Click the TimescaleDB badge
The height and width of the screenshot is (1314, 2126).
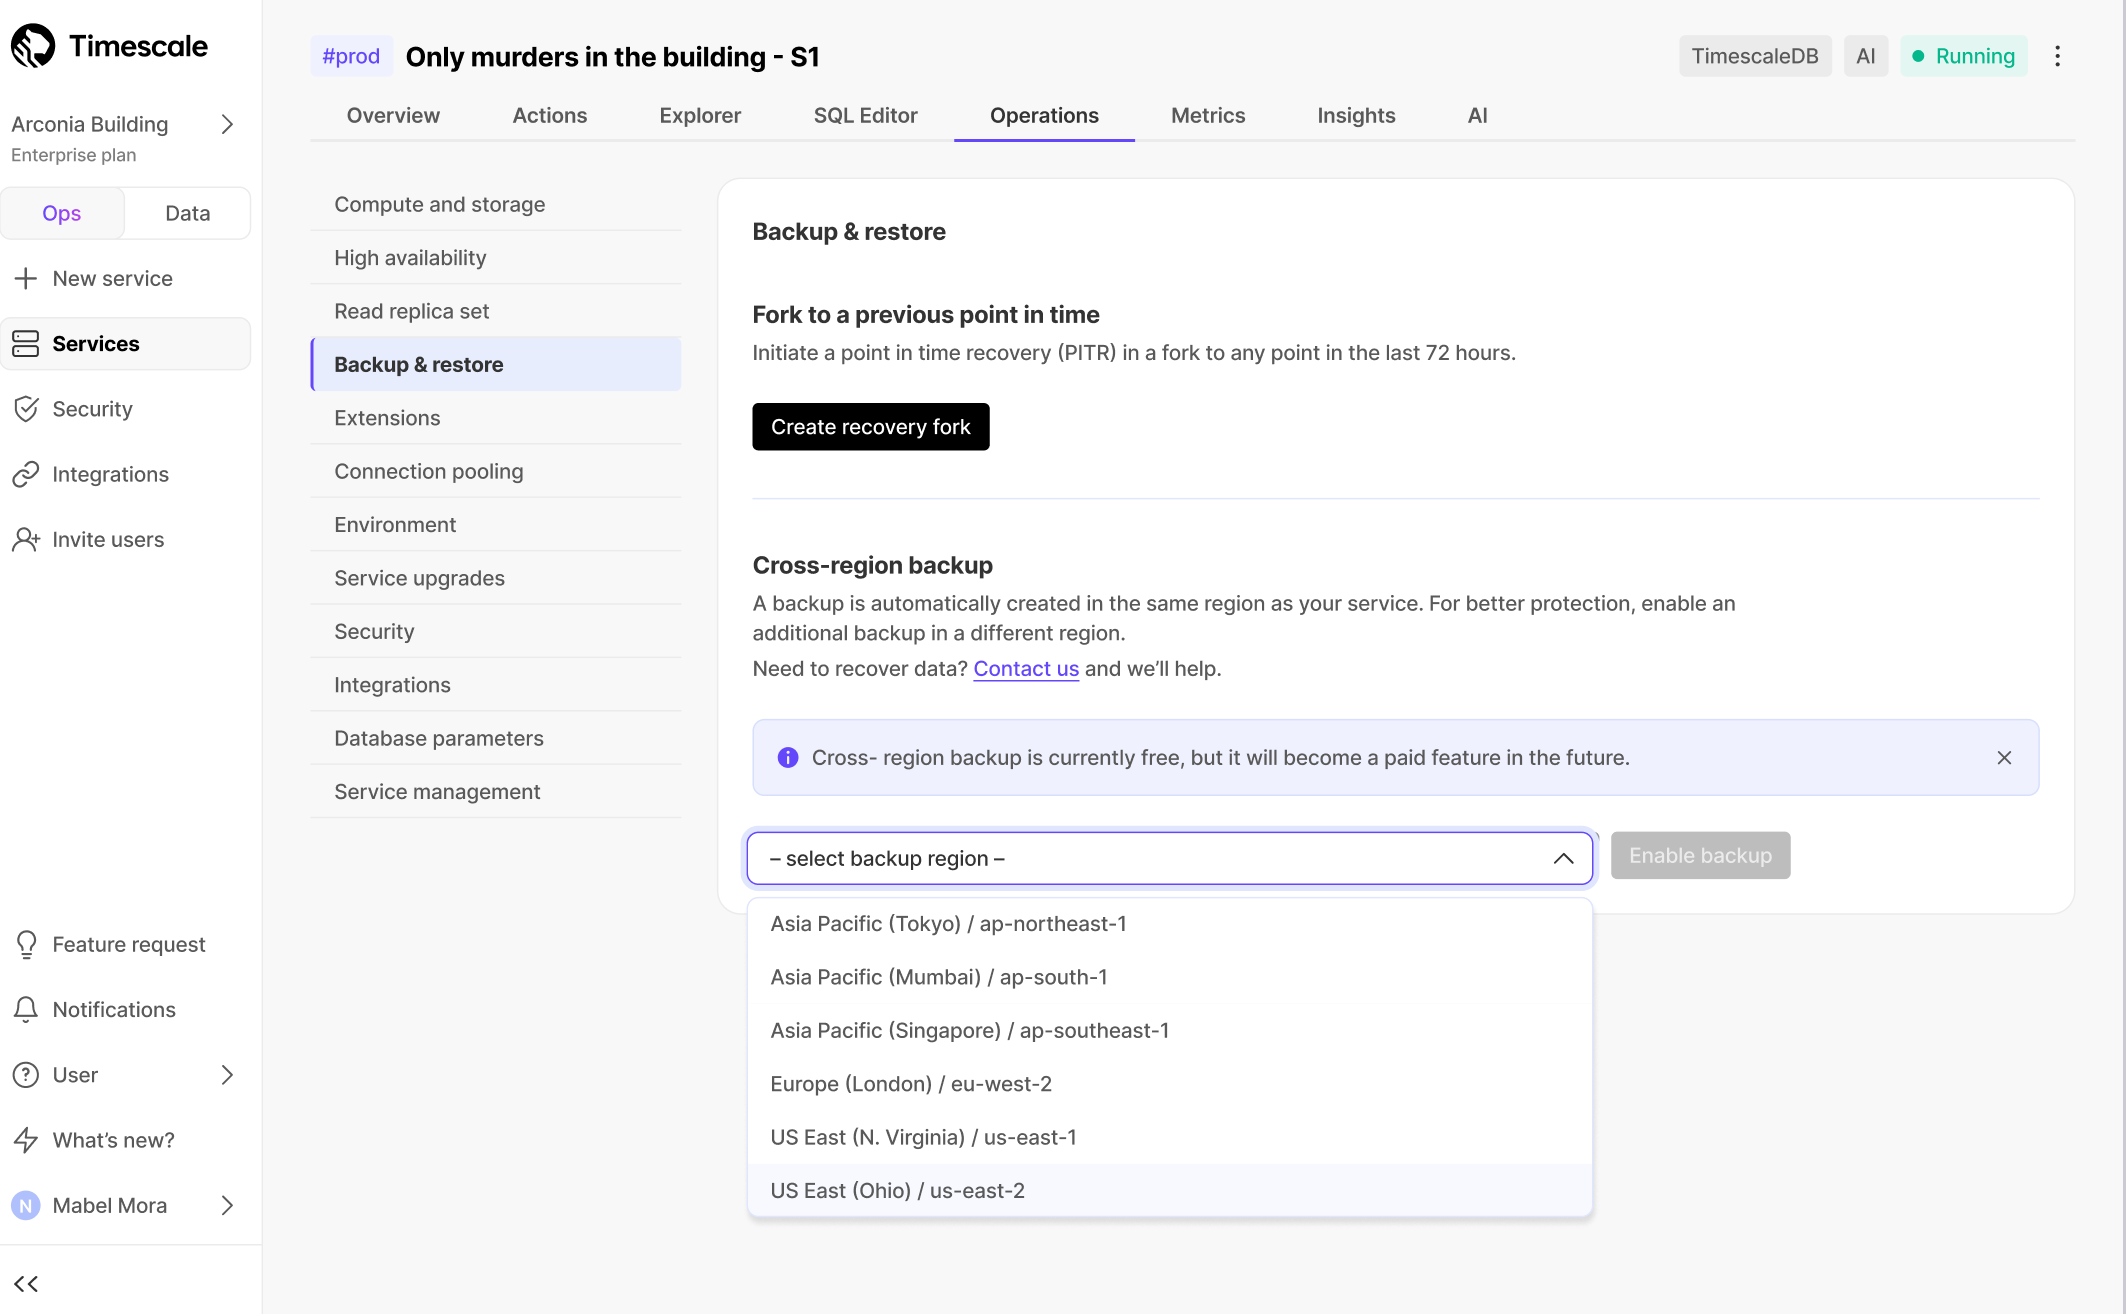point(1755,56)
